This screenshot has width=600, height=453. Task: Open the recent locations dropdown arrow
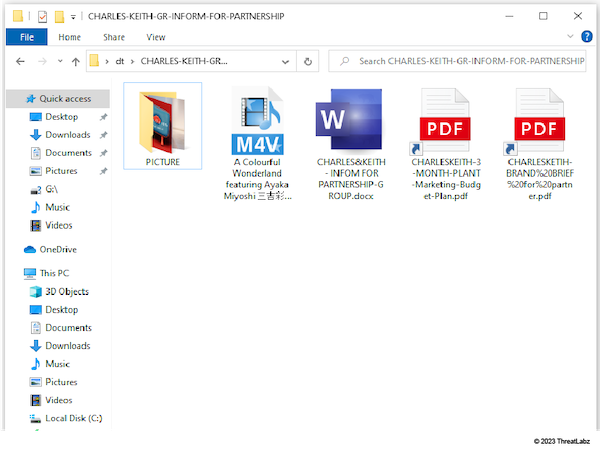click(x=59, y=61)
